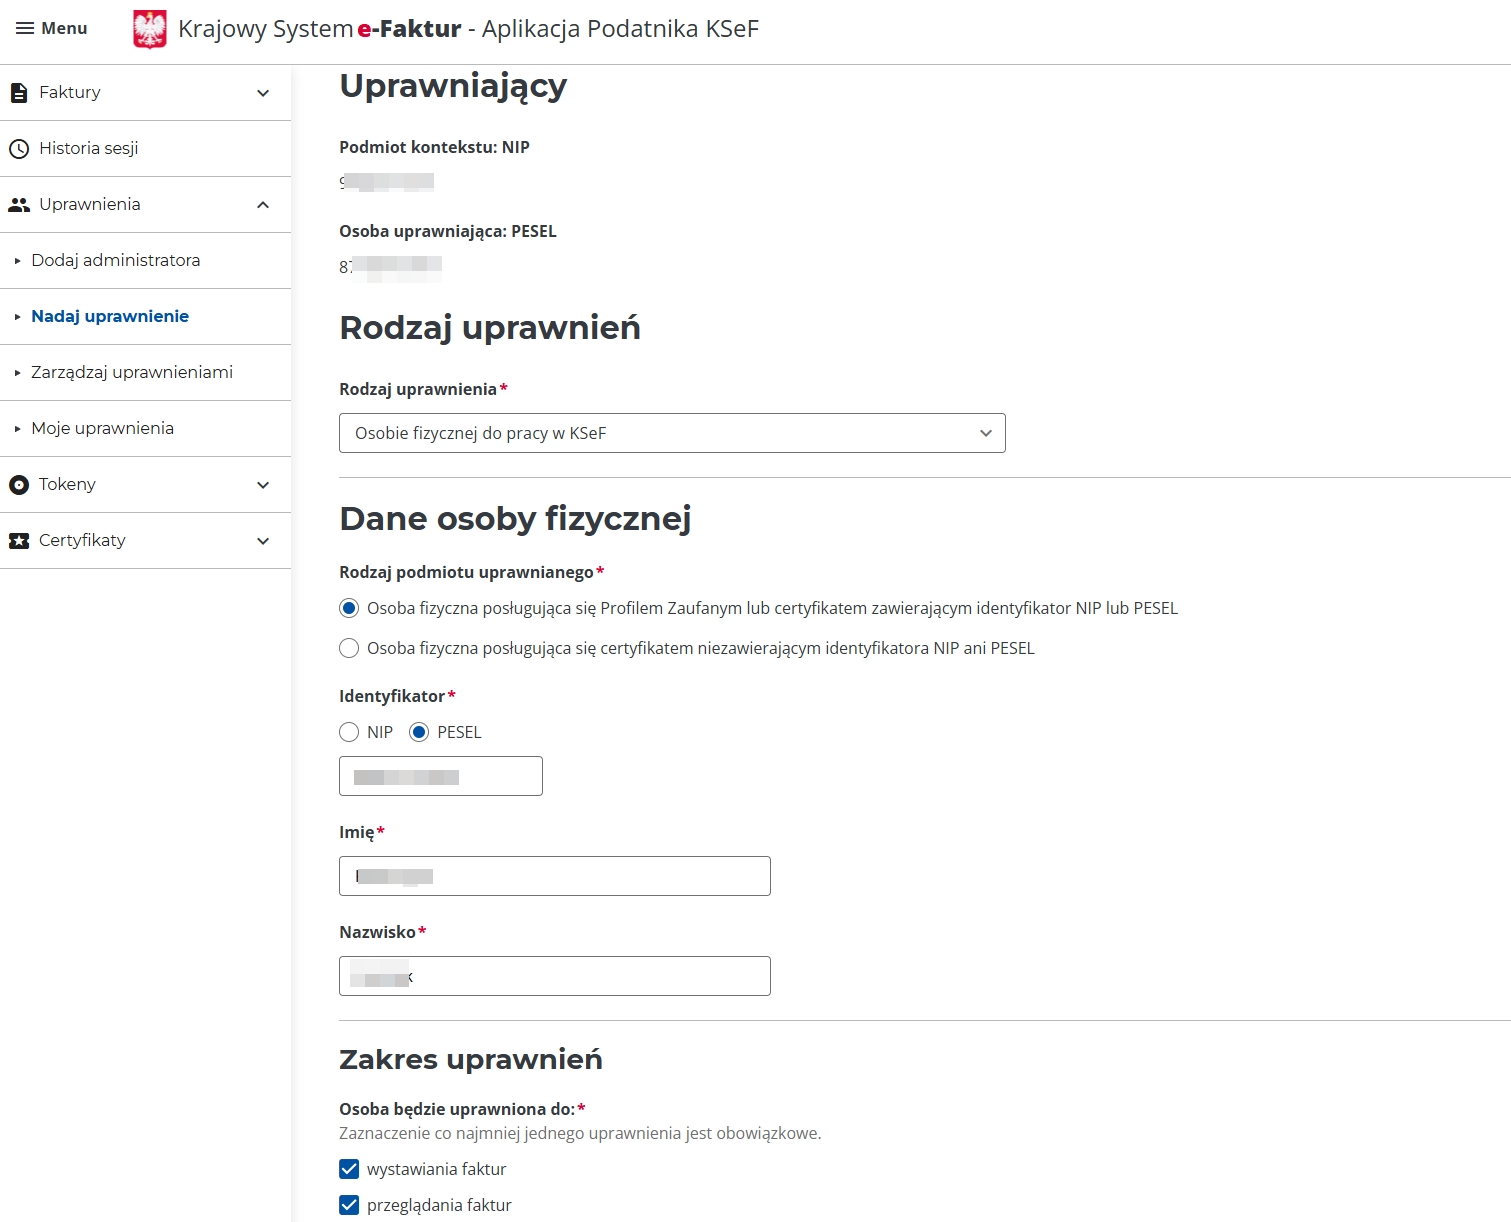Click the Podmiot kontekstu: NIP label
1511x1222 pixels.
[434, 147]
